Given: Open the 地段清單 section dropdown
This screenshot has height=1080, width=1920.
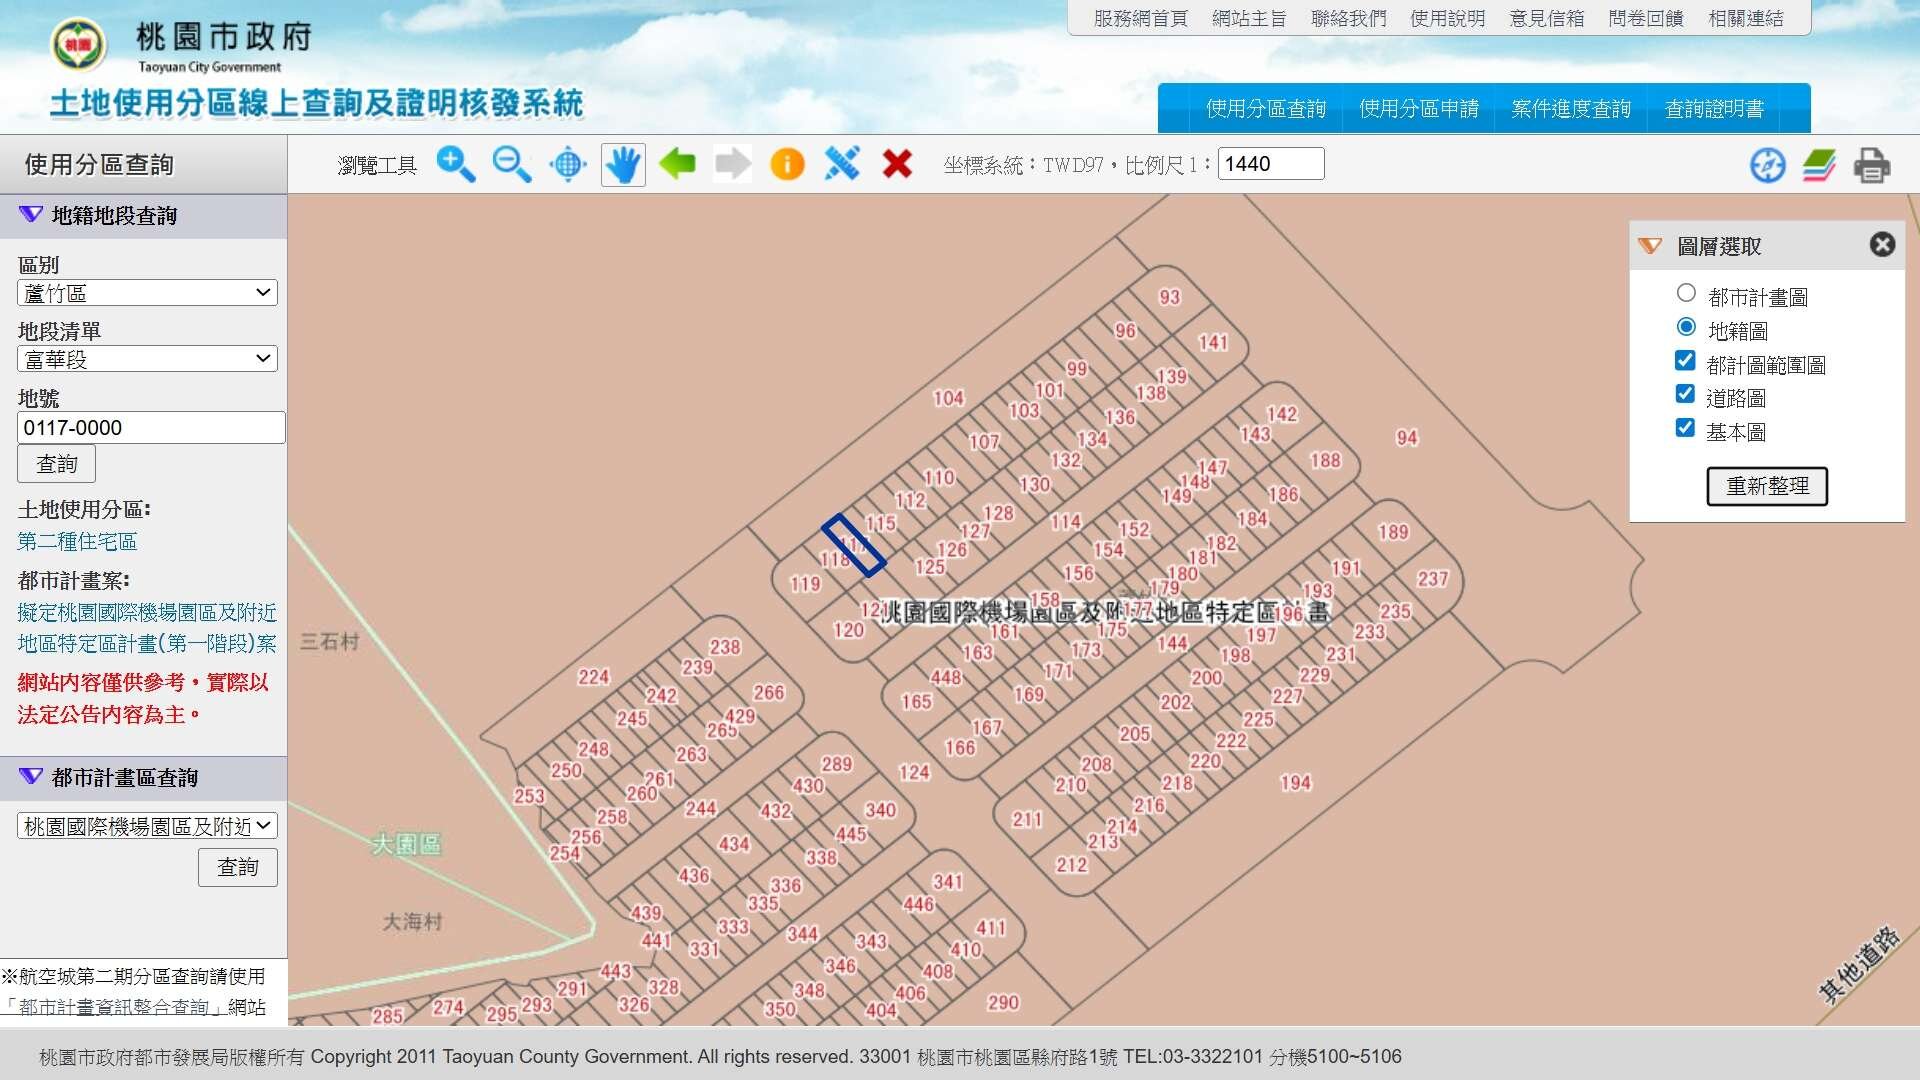Looking at the screenshot, I should point(147,359).
